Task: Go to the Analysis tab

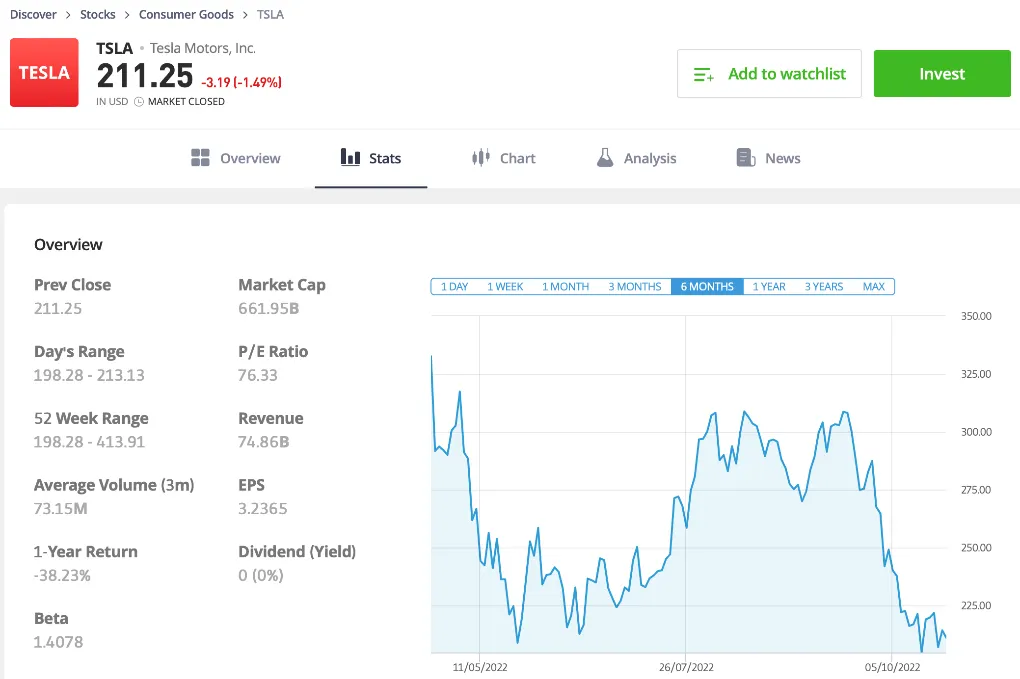Action: pyautogui.click(x=636, y=158)
